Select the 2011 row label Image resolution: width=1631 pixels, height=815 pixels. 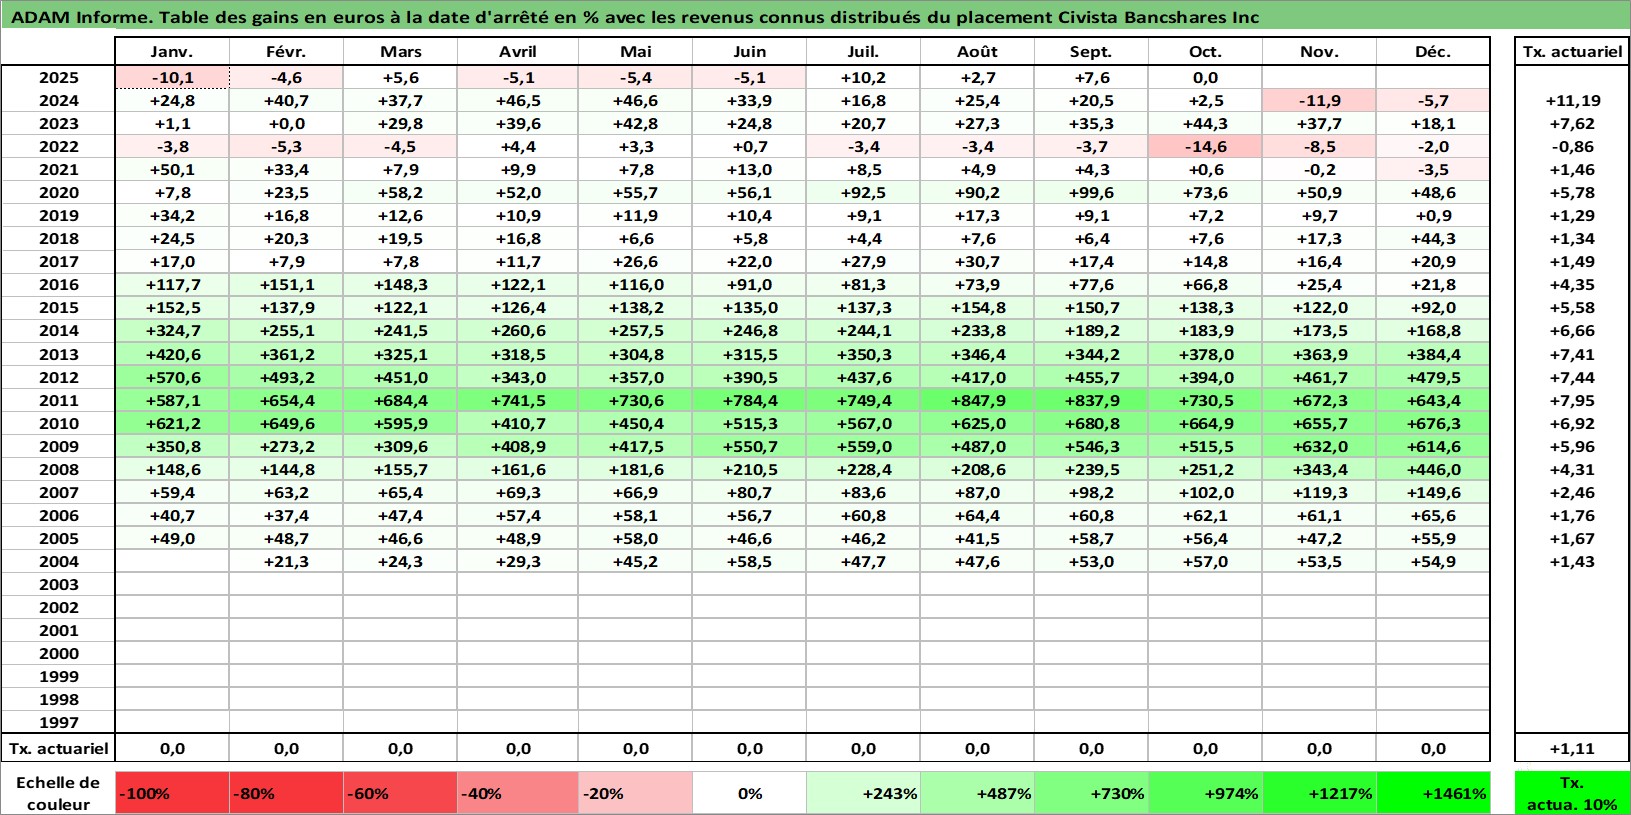click(59, 400)
